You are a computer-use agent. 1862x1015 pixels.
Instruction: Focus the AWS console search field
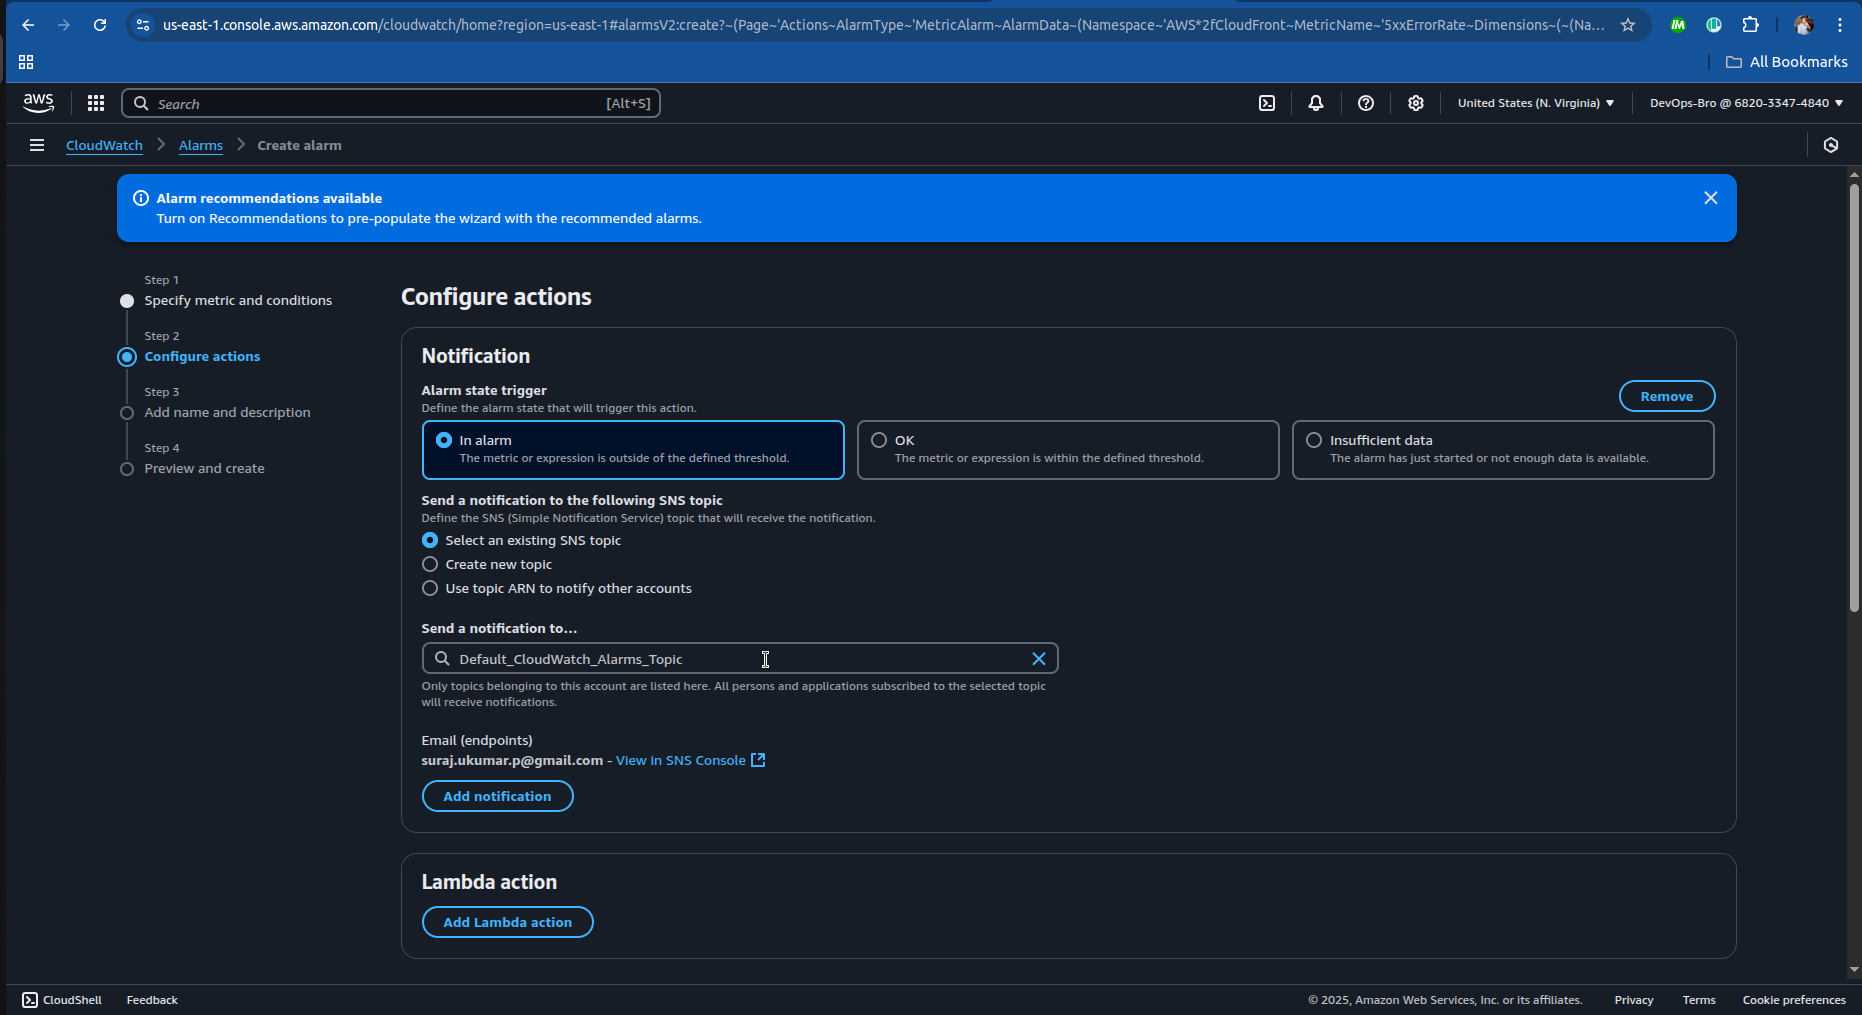click(391, 103)
